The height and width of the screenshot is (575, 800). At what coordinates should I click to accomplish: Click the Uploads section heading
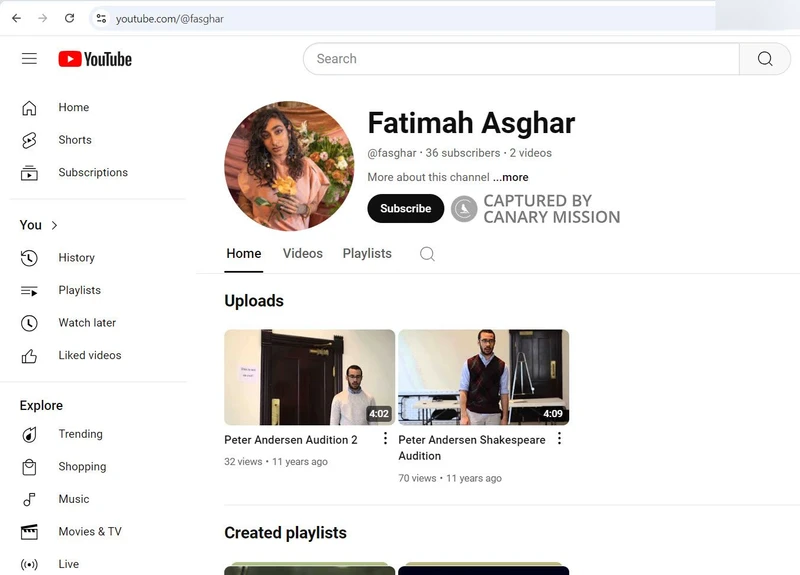point(254,301)
